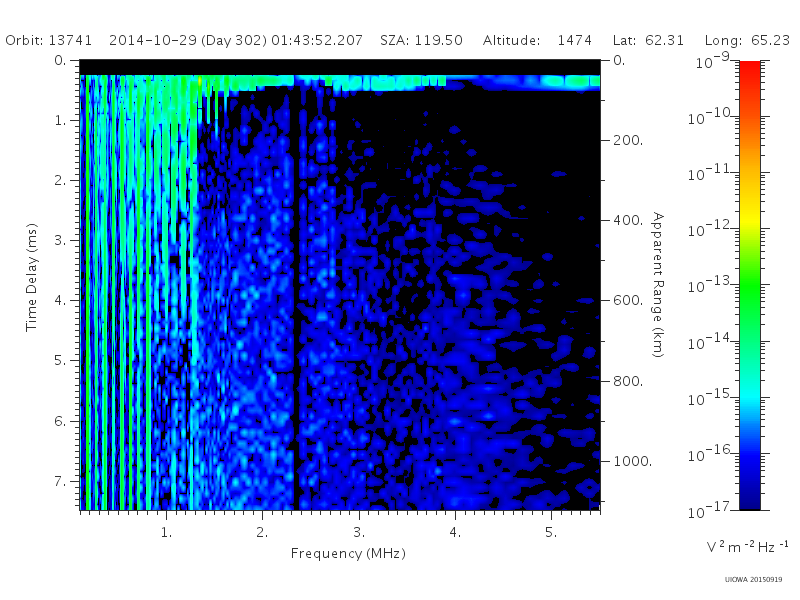Click apparent range tick label '600.'
Viewport: 800px width, 600px height.
[x=628, y=300]
